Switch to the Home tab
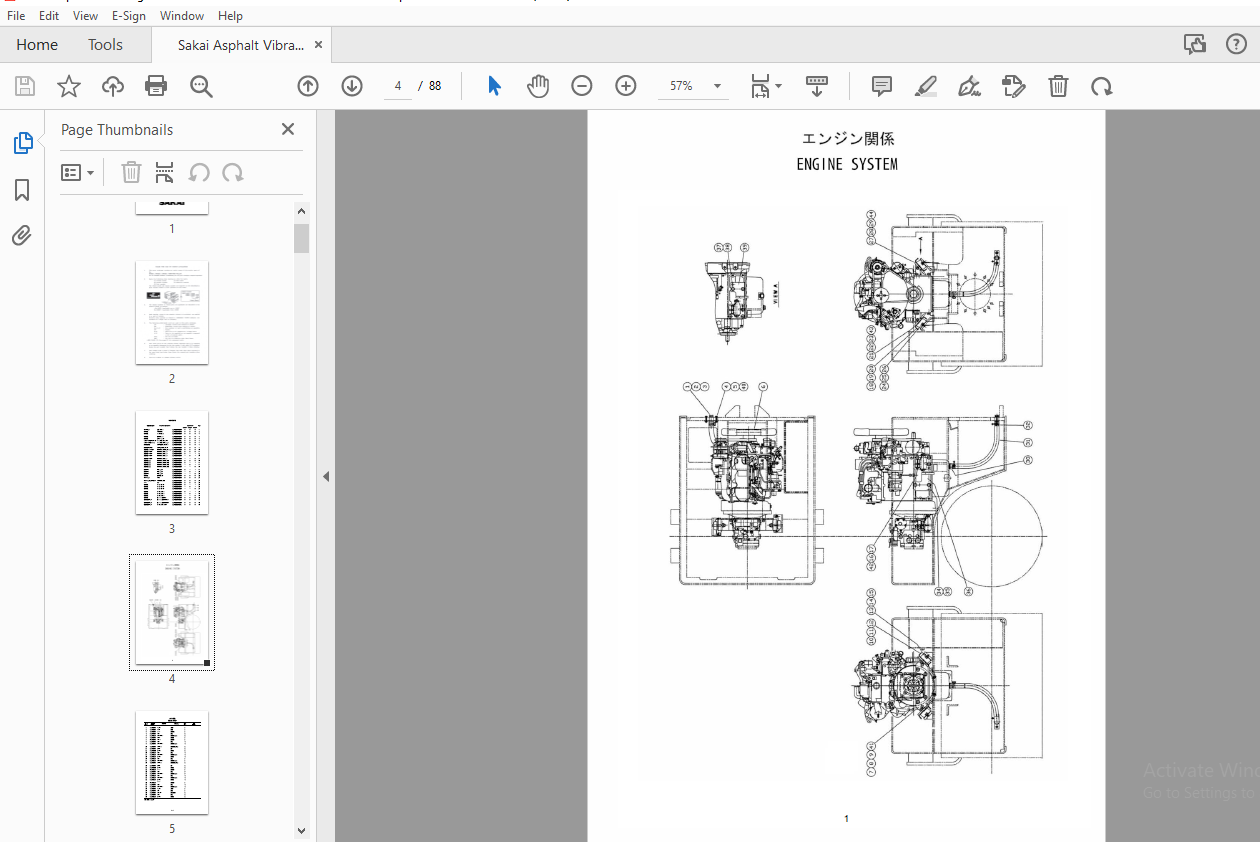Image resolution: width=1260 pixels, height=842 pixels. [x=37, y=45]
